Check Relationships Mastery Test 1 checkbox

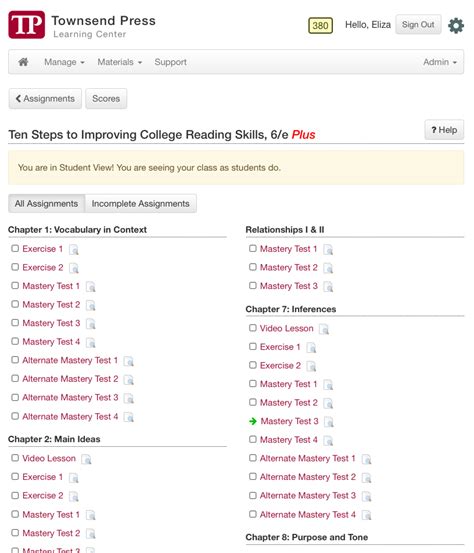253,248
